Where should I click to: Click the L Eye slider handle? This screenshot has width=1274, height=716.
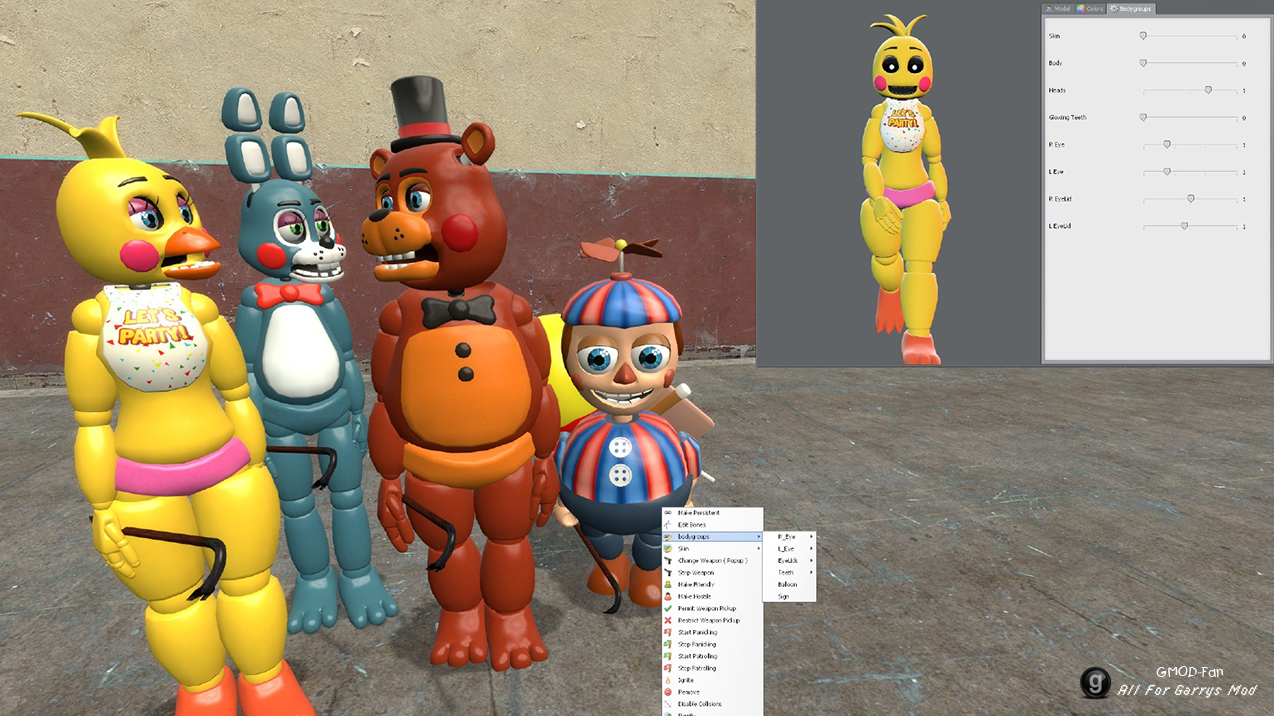point(1167,172)
